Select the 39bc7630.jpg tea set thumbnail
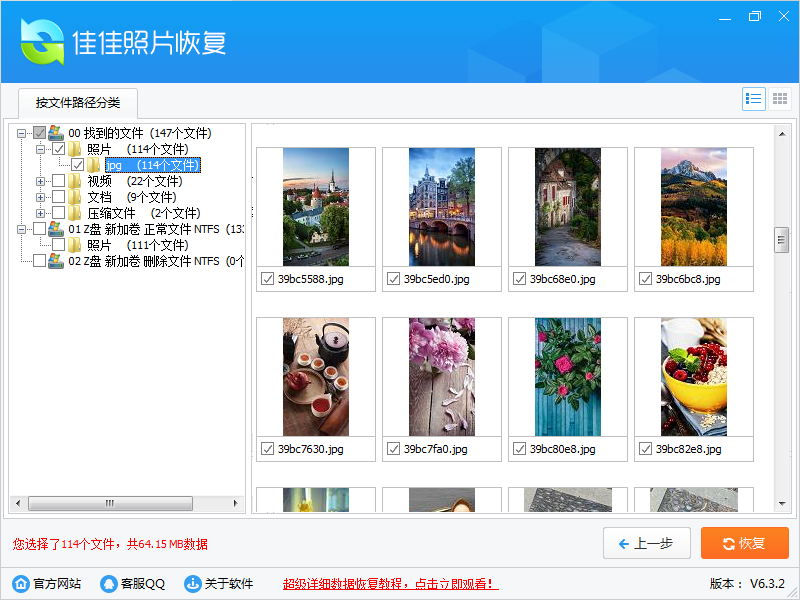The image size is (800, 600). coord(316,377)
